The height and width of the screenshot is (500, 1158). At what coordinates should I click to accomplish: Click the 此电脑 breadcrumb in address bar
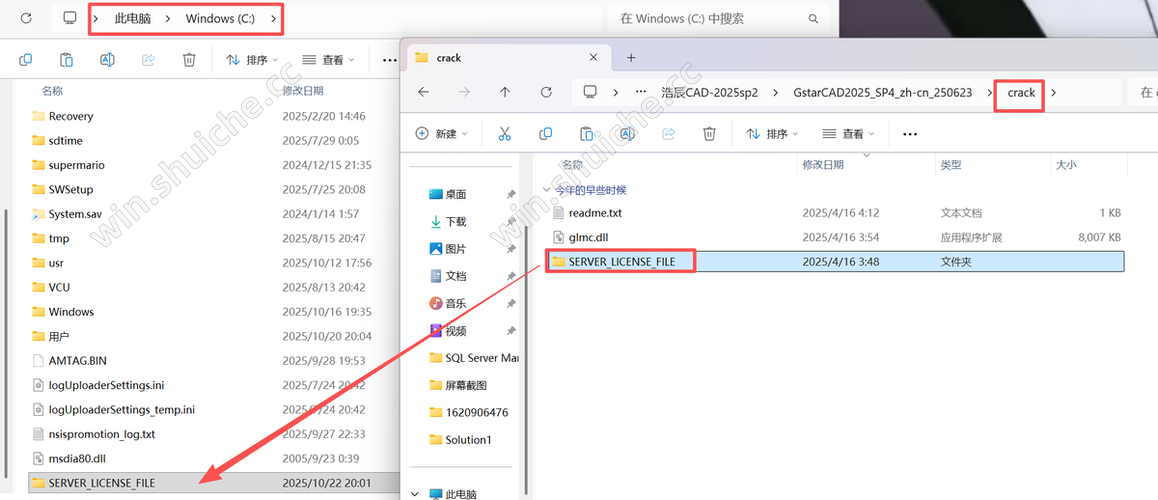tap(133, 19)
